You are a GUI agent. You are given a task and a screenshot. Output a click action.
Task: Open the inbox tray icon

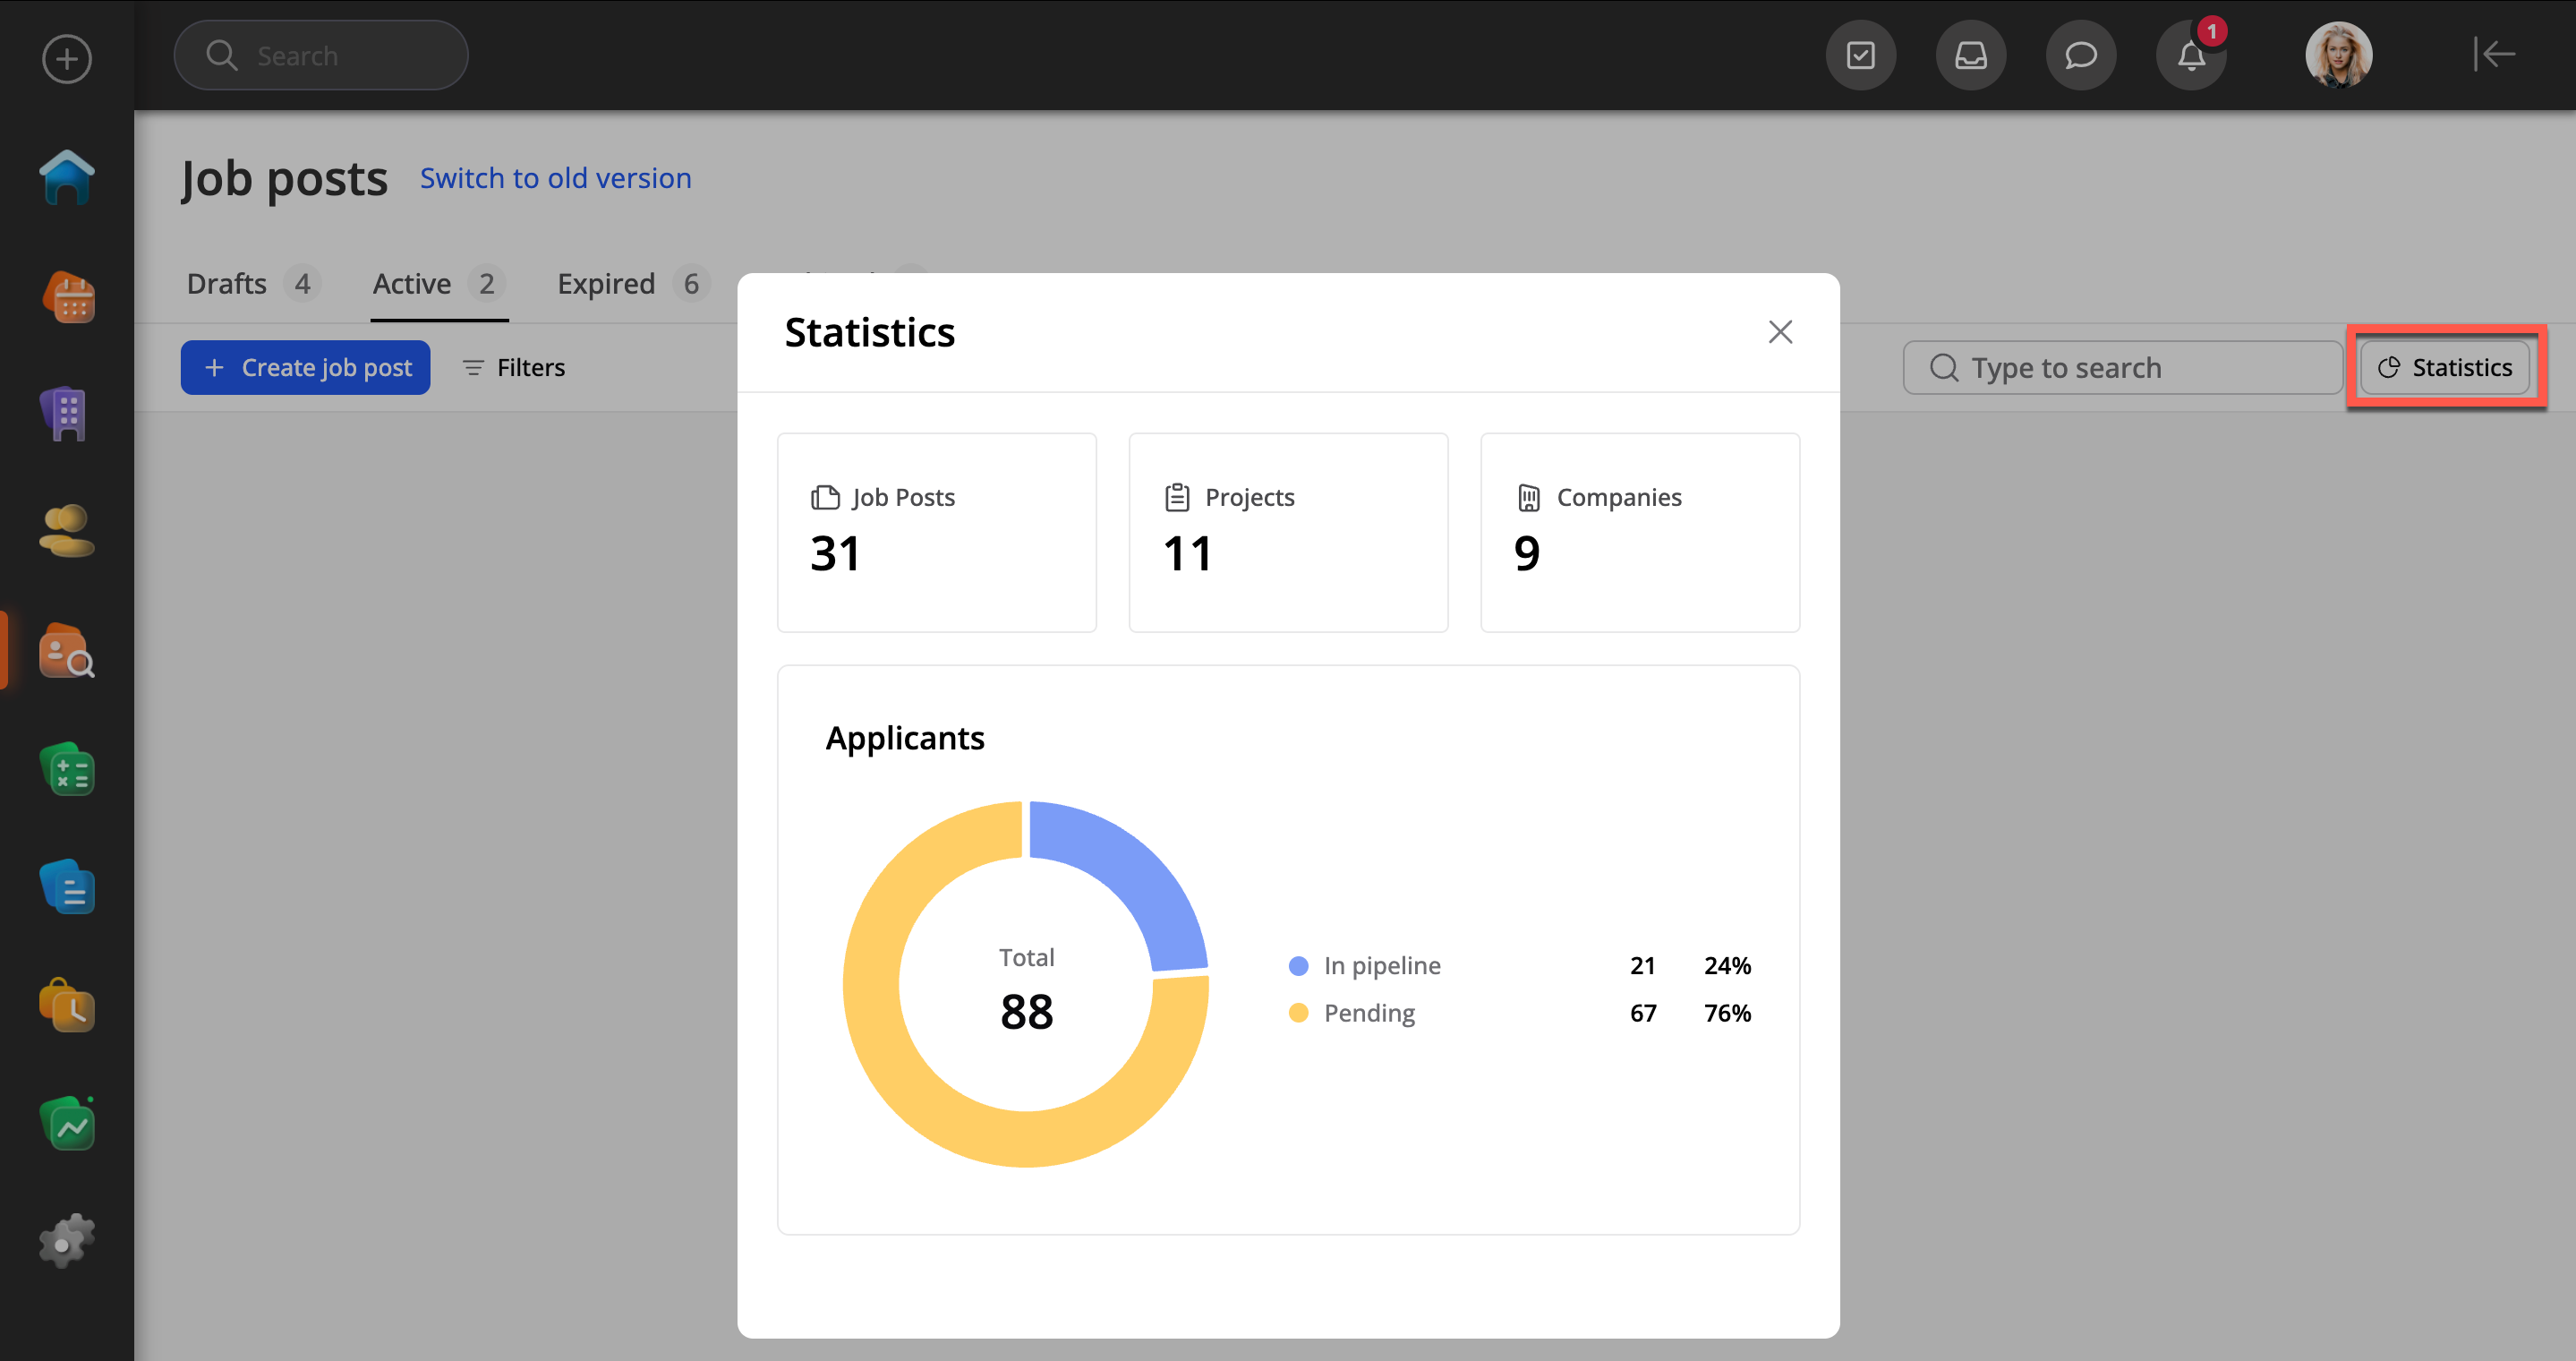click(x=1970, y=56)
